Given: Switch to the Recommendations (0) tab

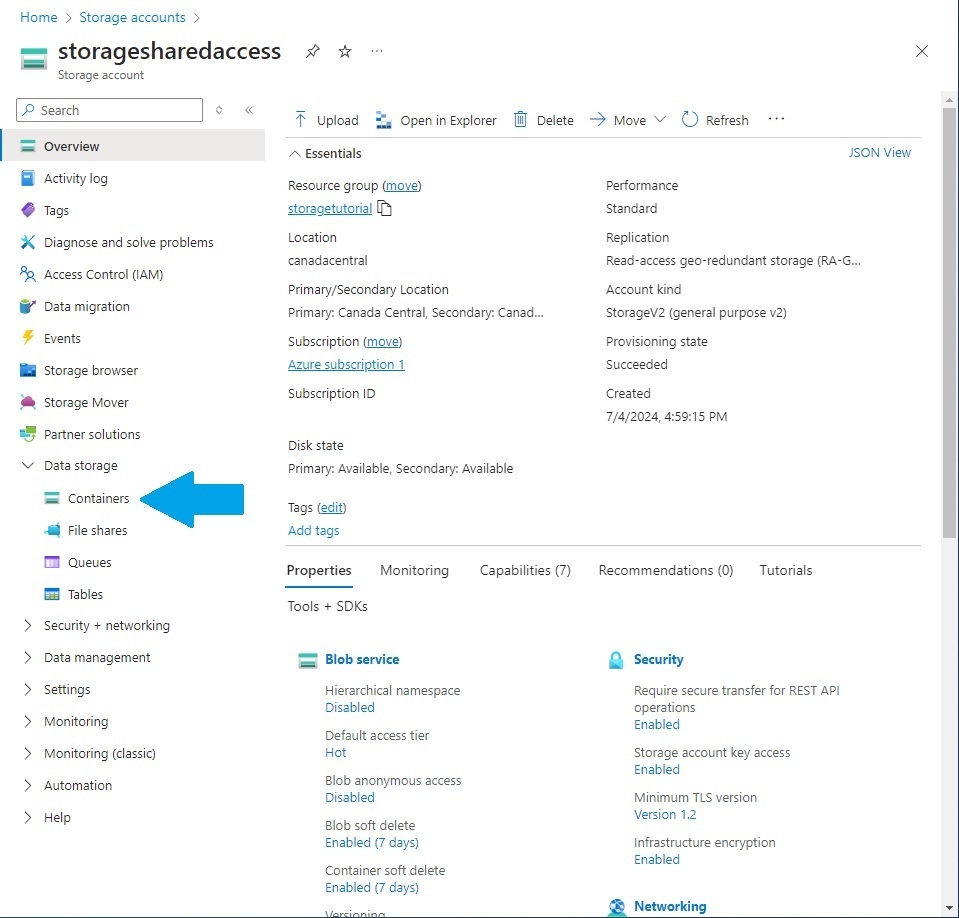Looking at the screenshot, I should click(665, 571).
